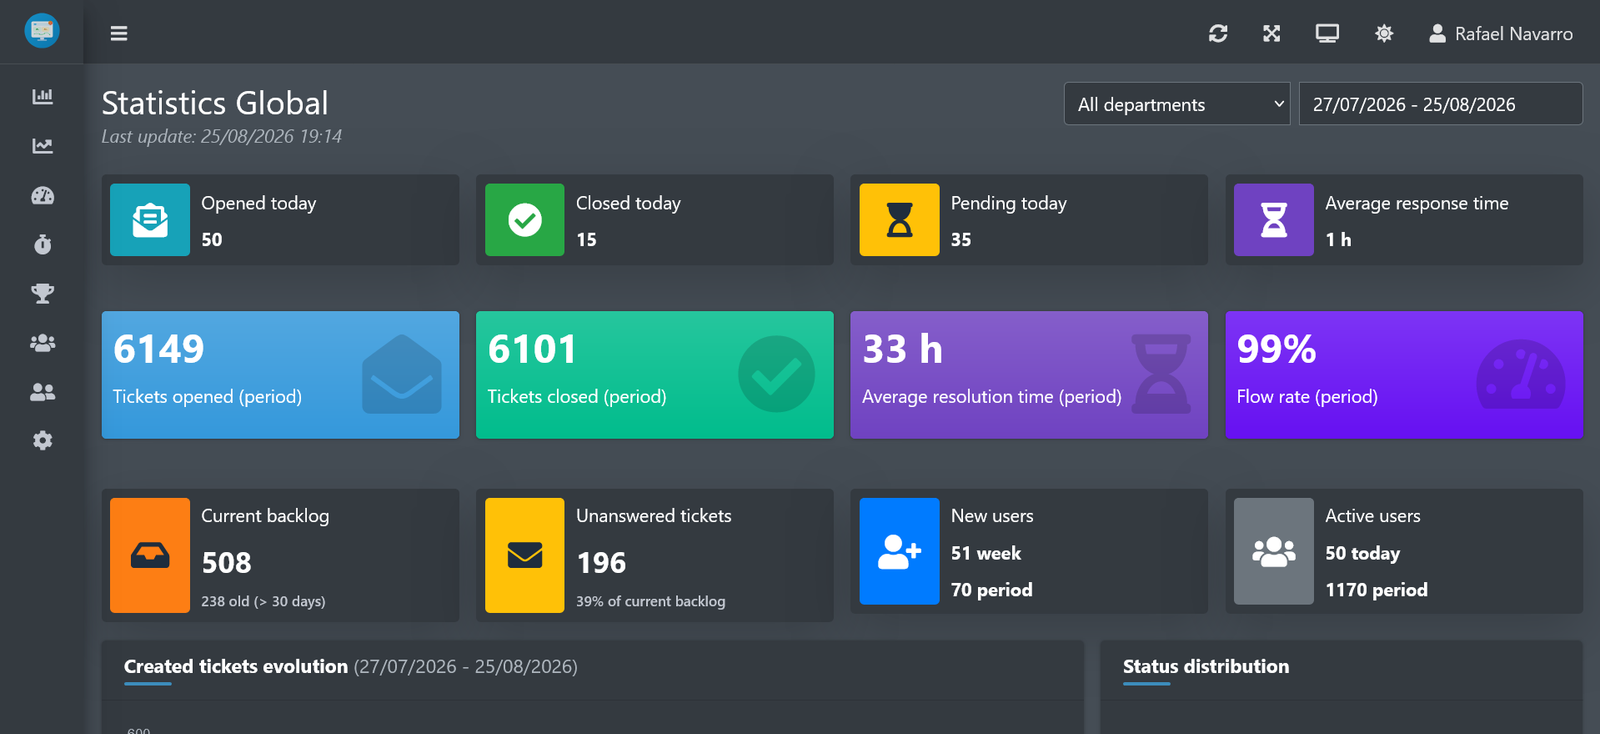Screen dimensions: 1600x734
Task: Click the Status distribution panel title
Action: pyautogui.click(x=1206, y=667)
